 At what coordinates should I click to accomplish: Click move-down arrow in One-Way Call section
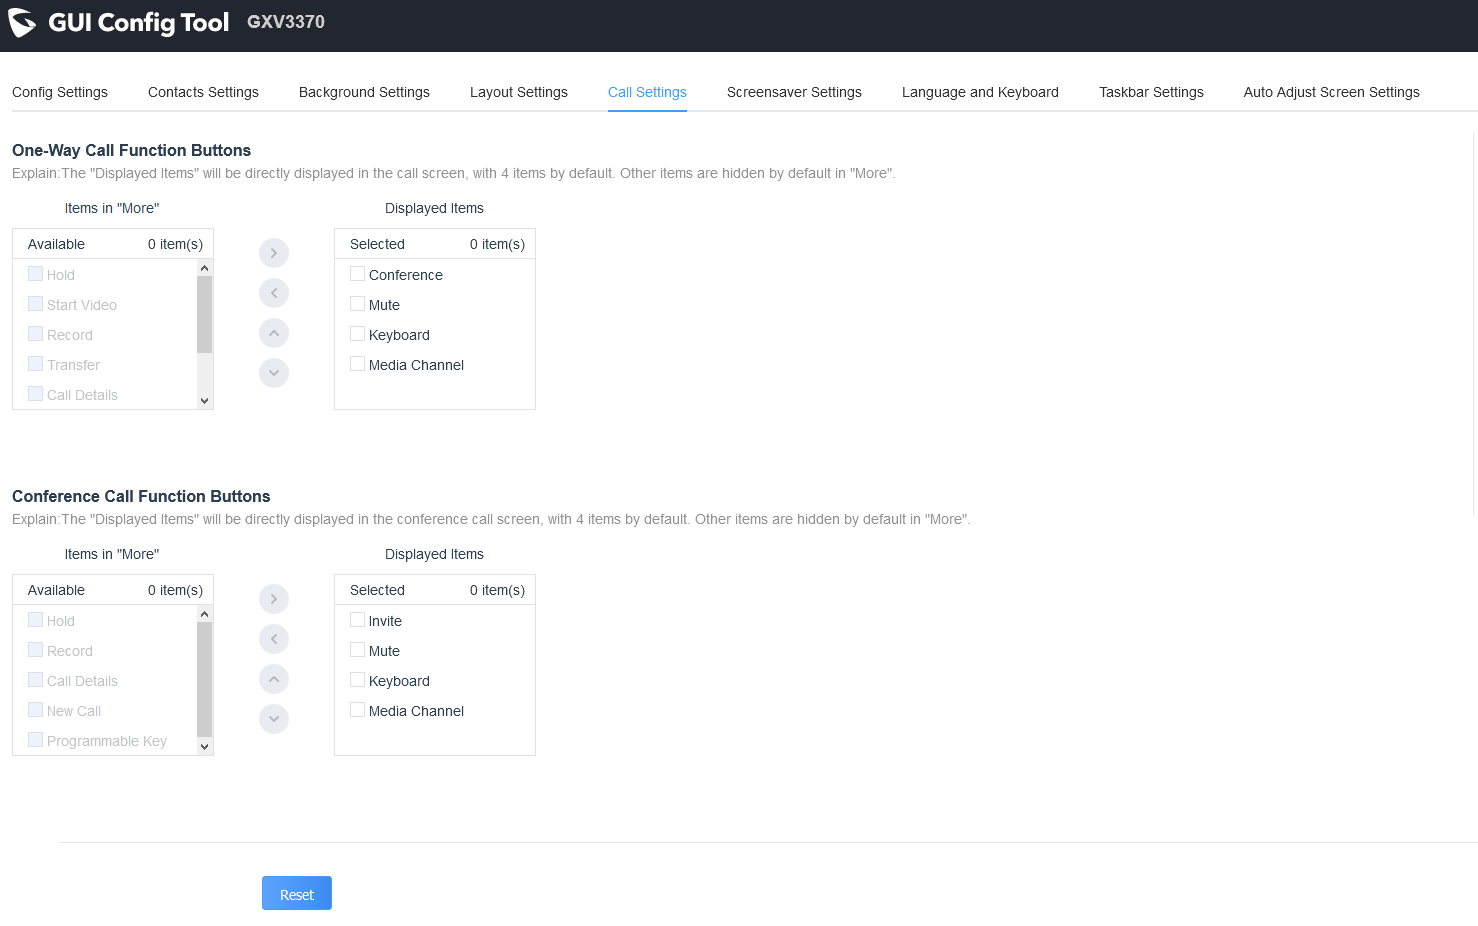(x=274, y=373)
